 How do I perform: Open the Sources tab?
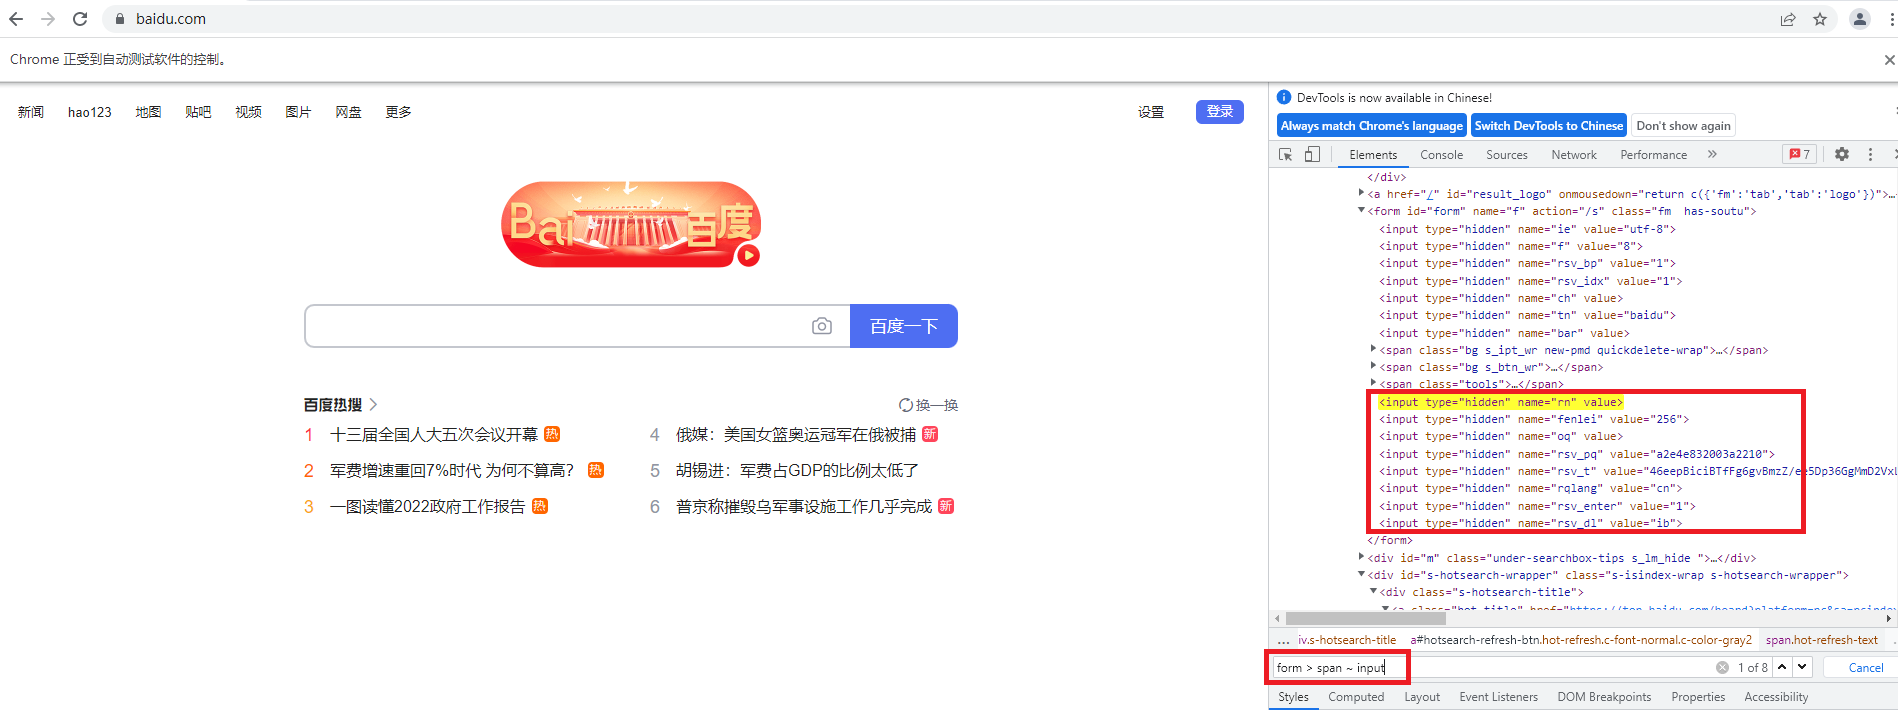point(1506,155)
